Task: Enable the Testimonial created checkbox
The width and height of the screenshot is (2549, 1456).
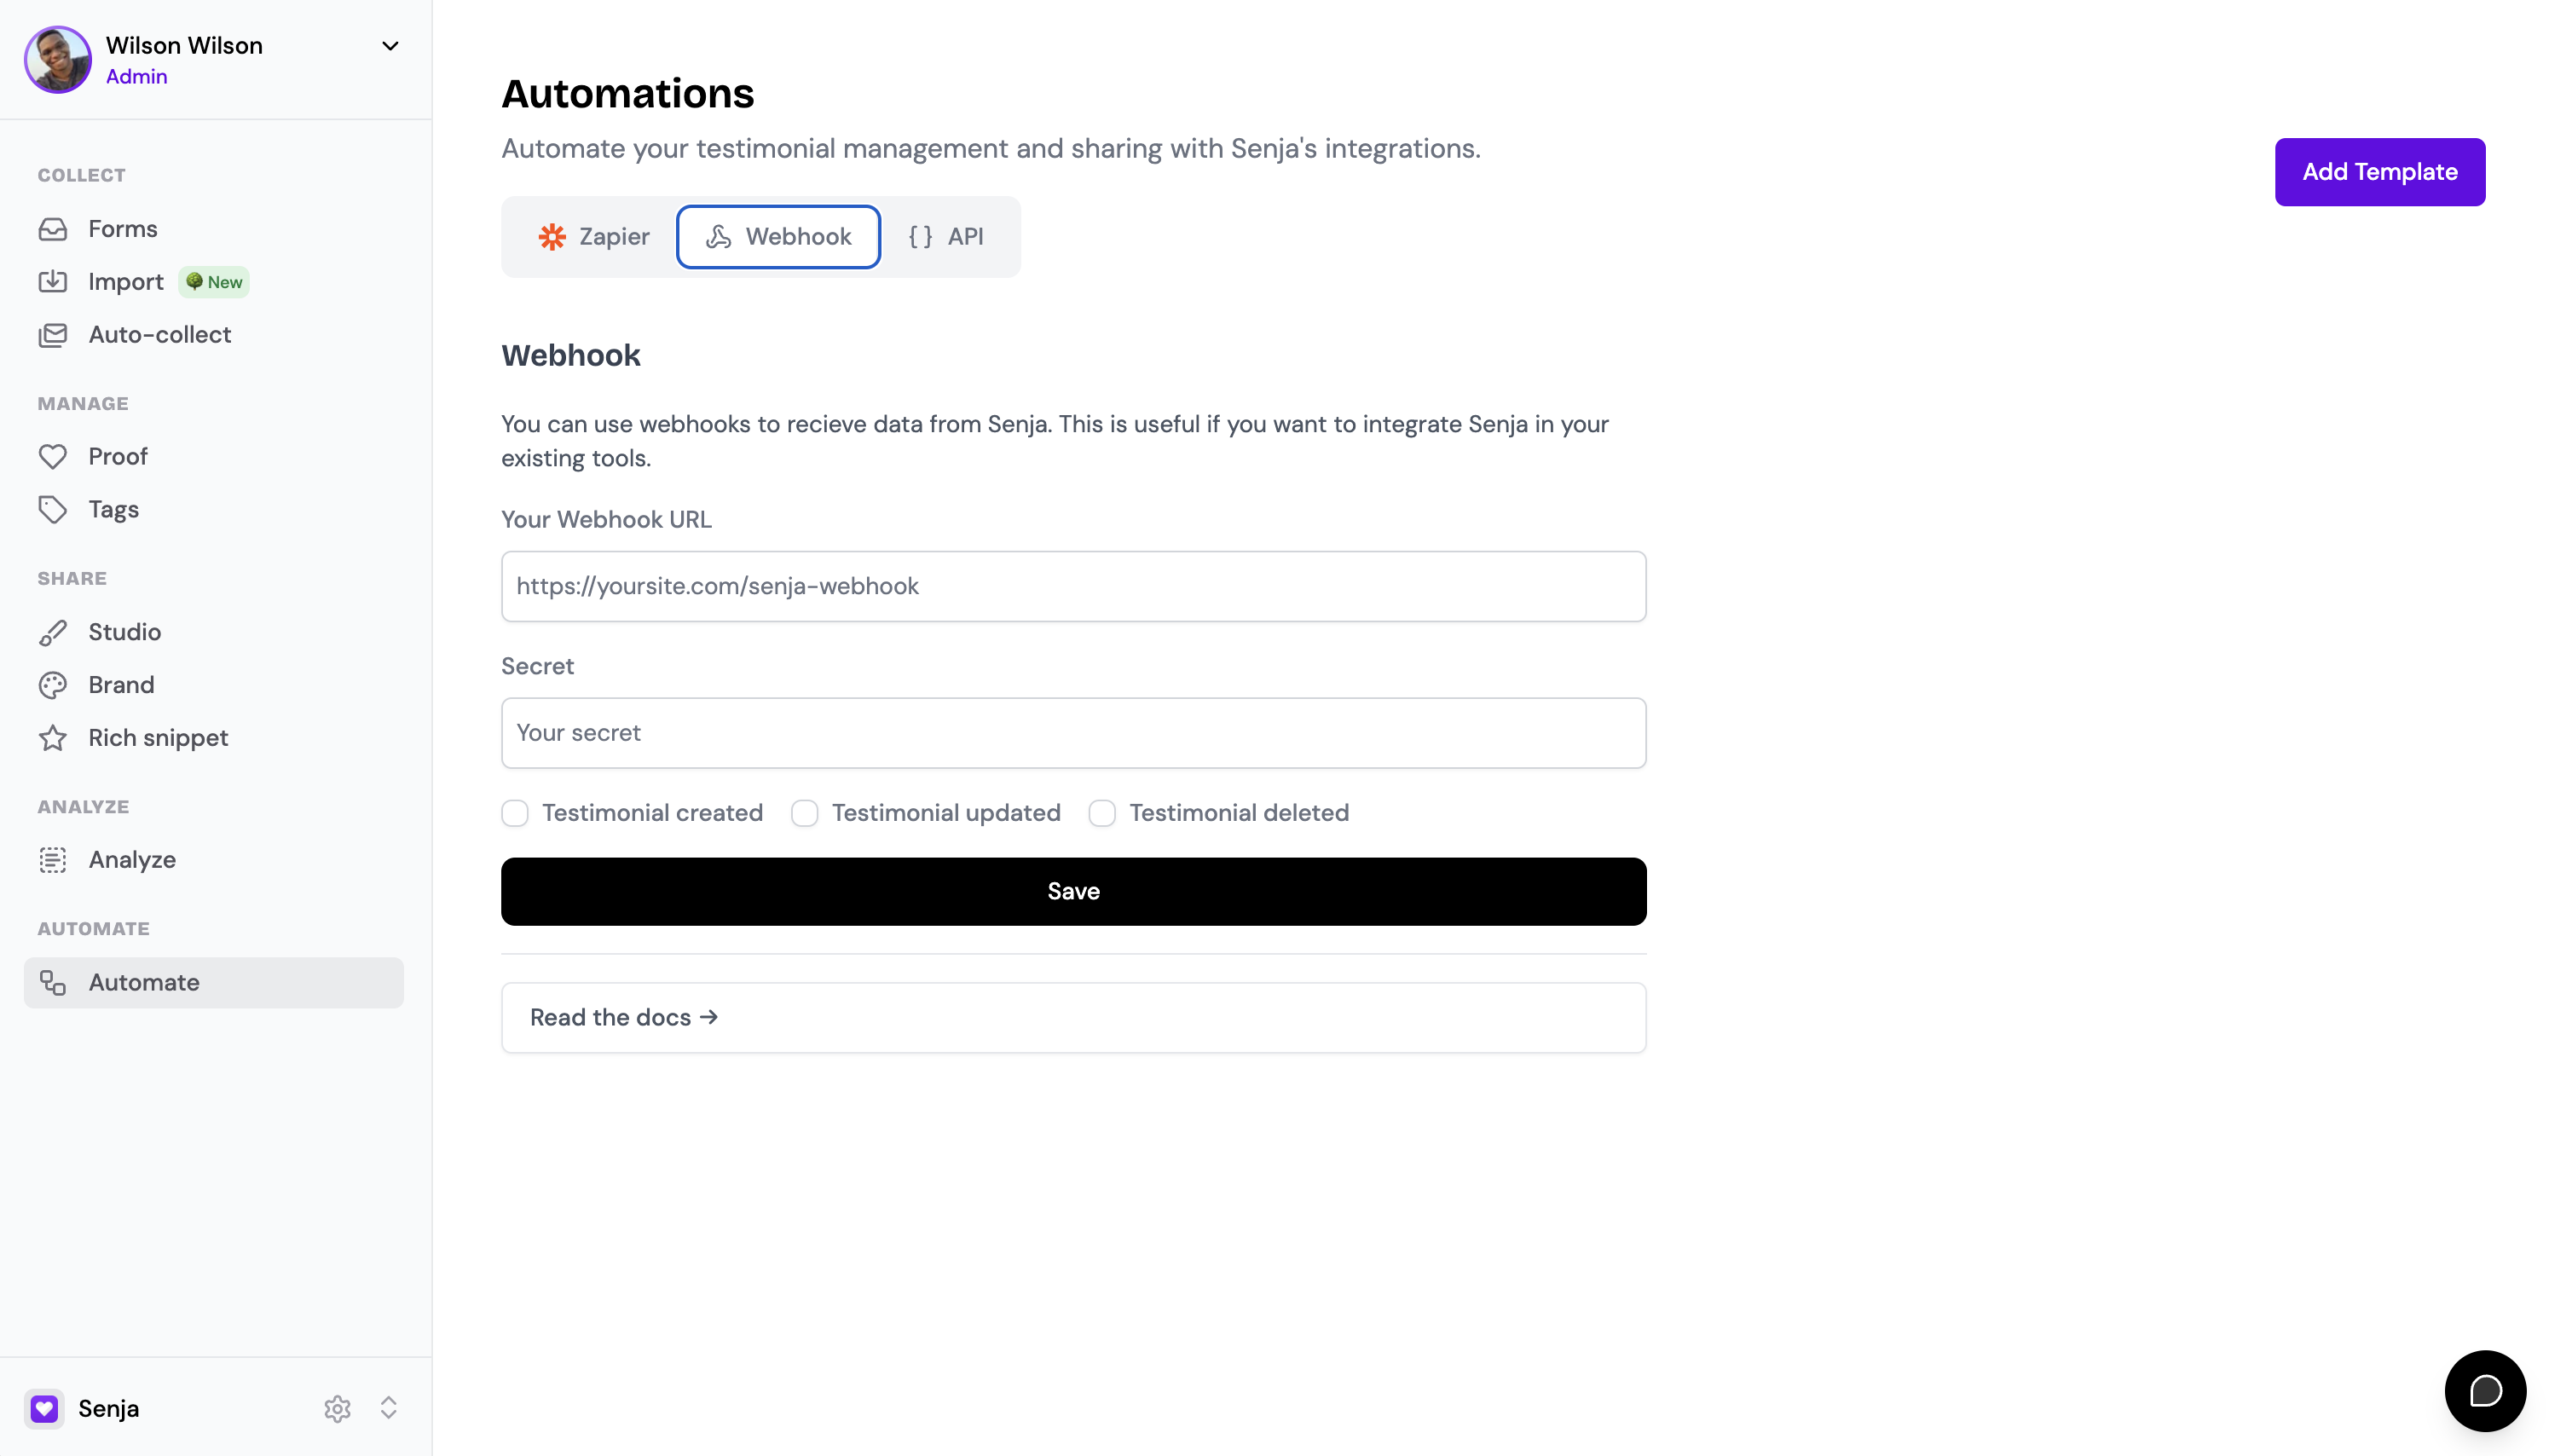Action: 515,813
